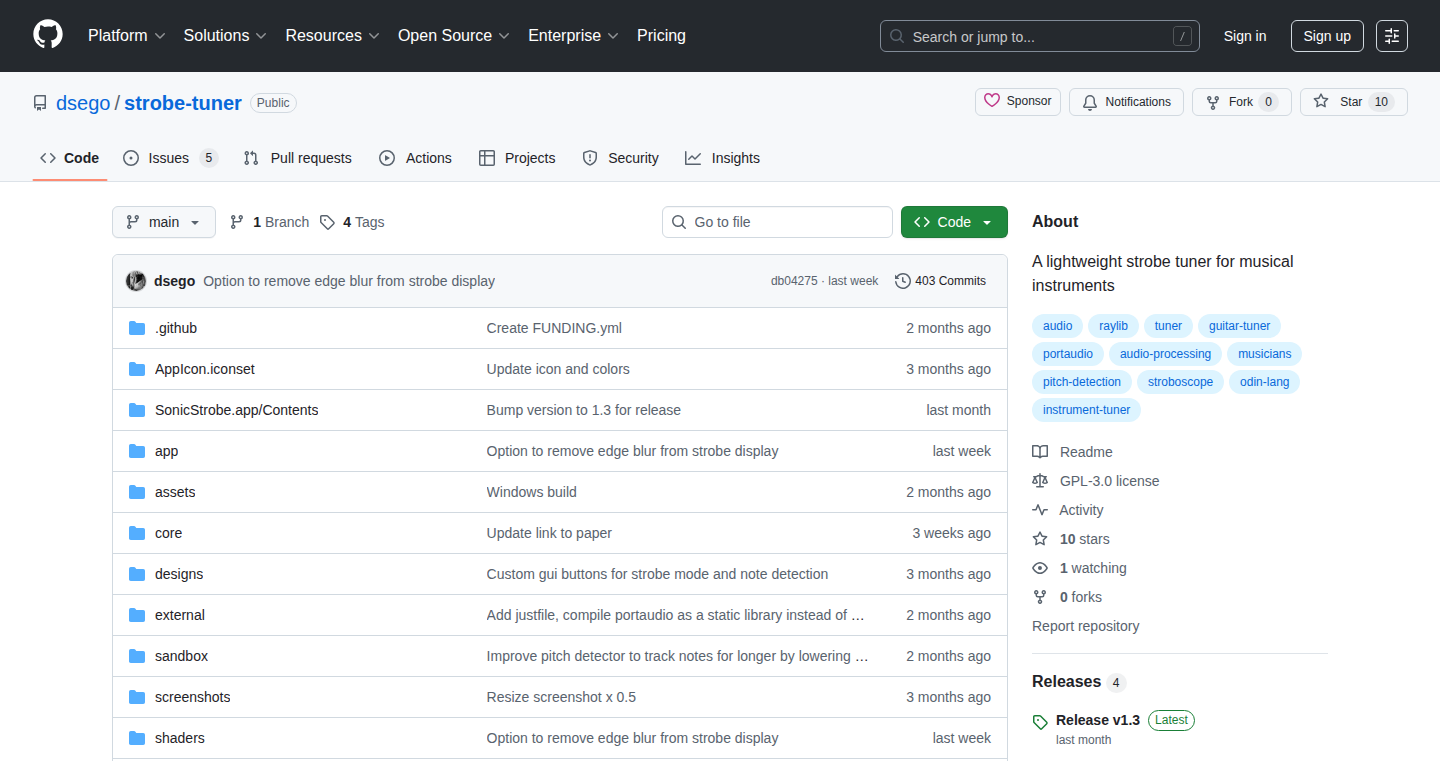Click the folder icon beside shaders
This screenshot has width=1440, height=761.
[x=137, y=738]
